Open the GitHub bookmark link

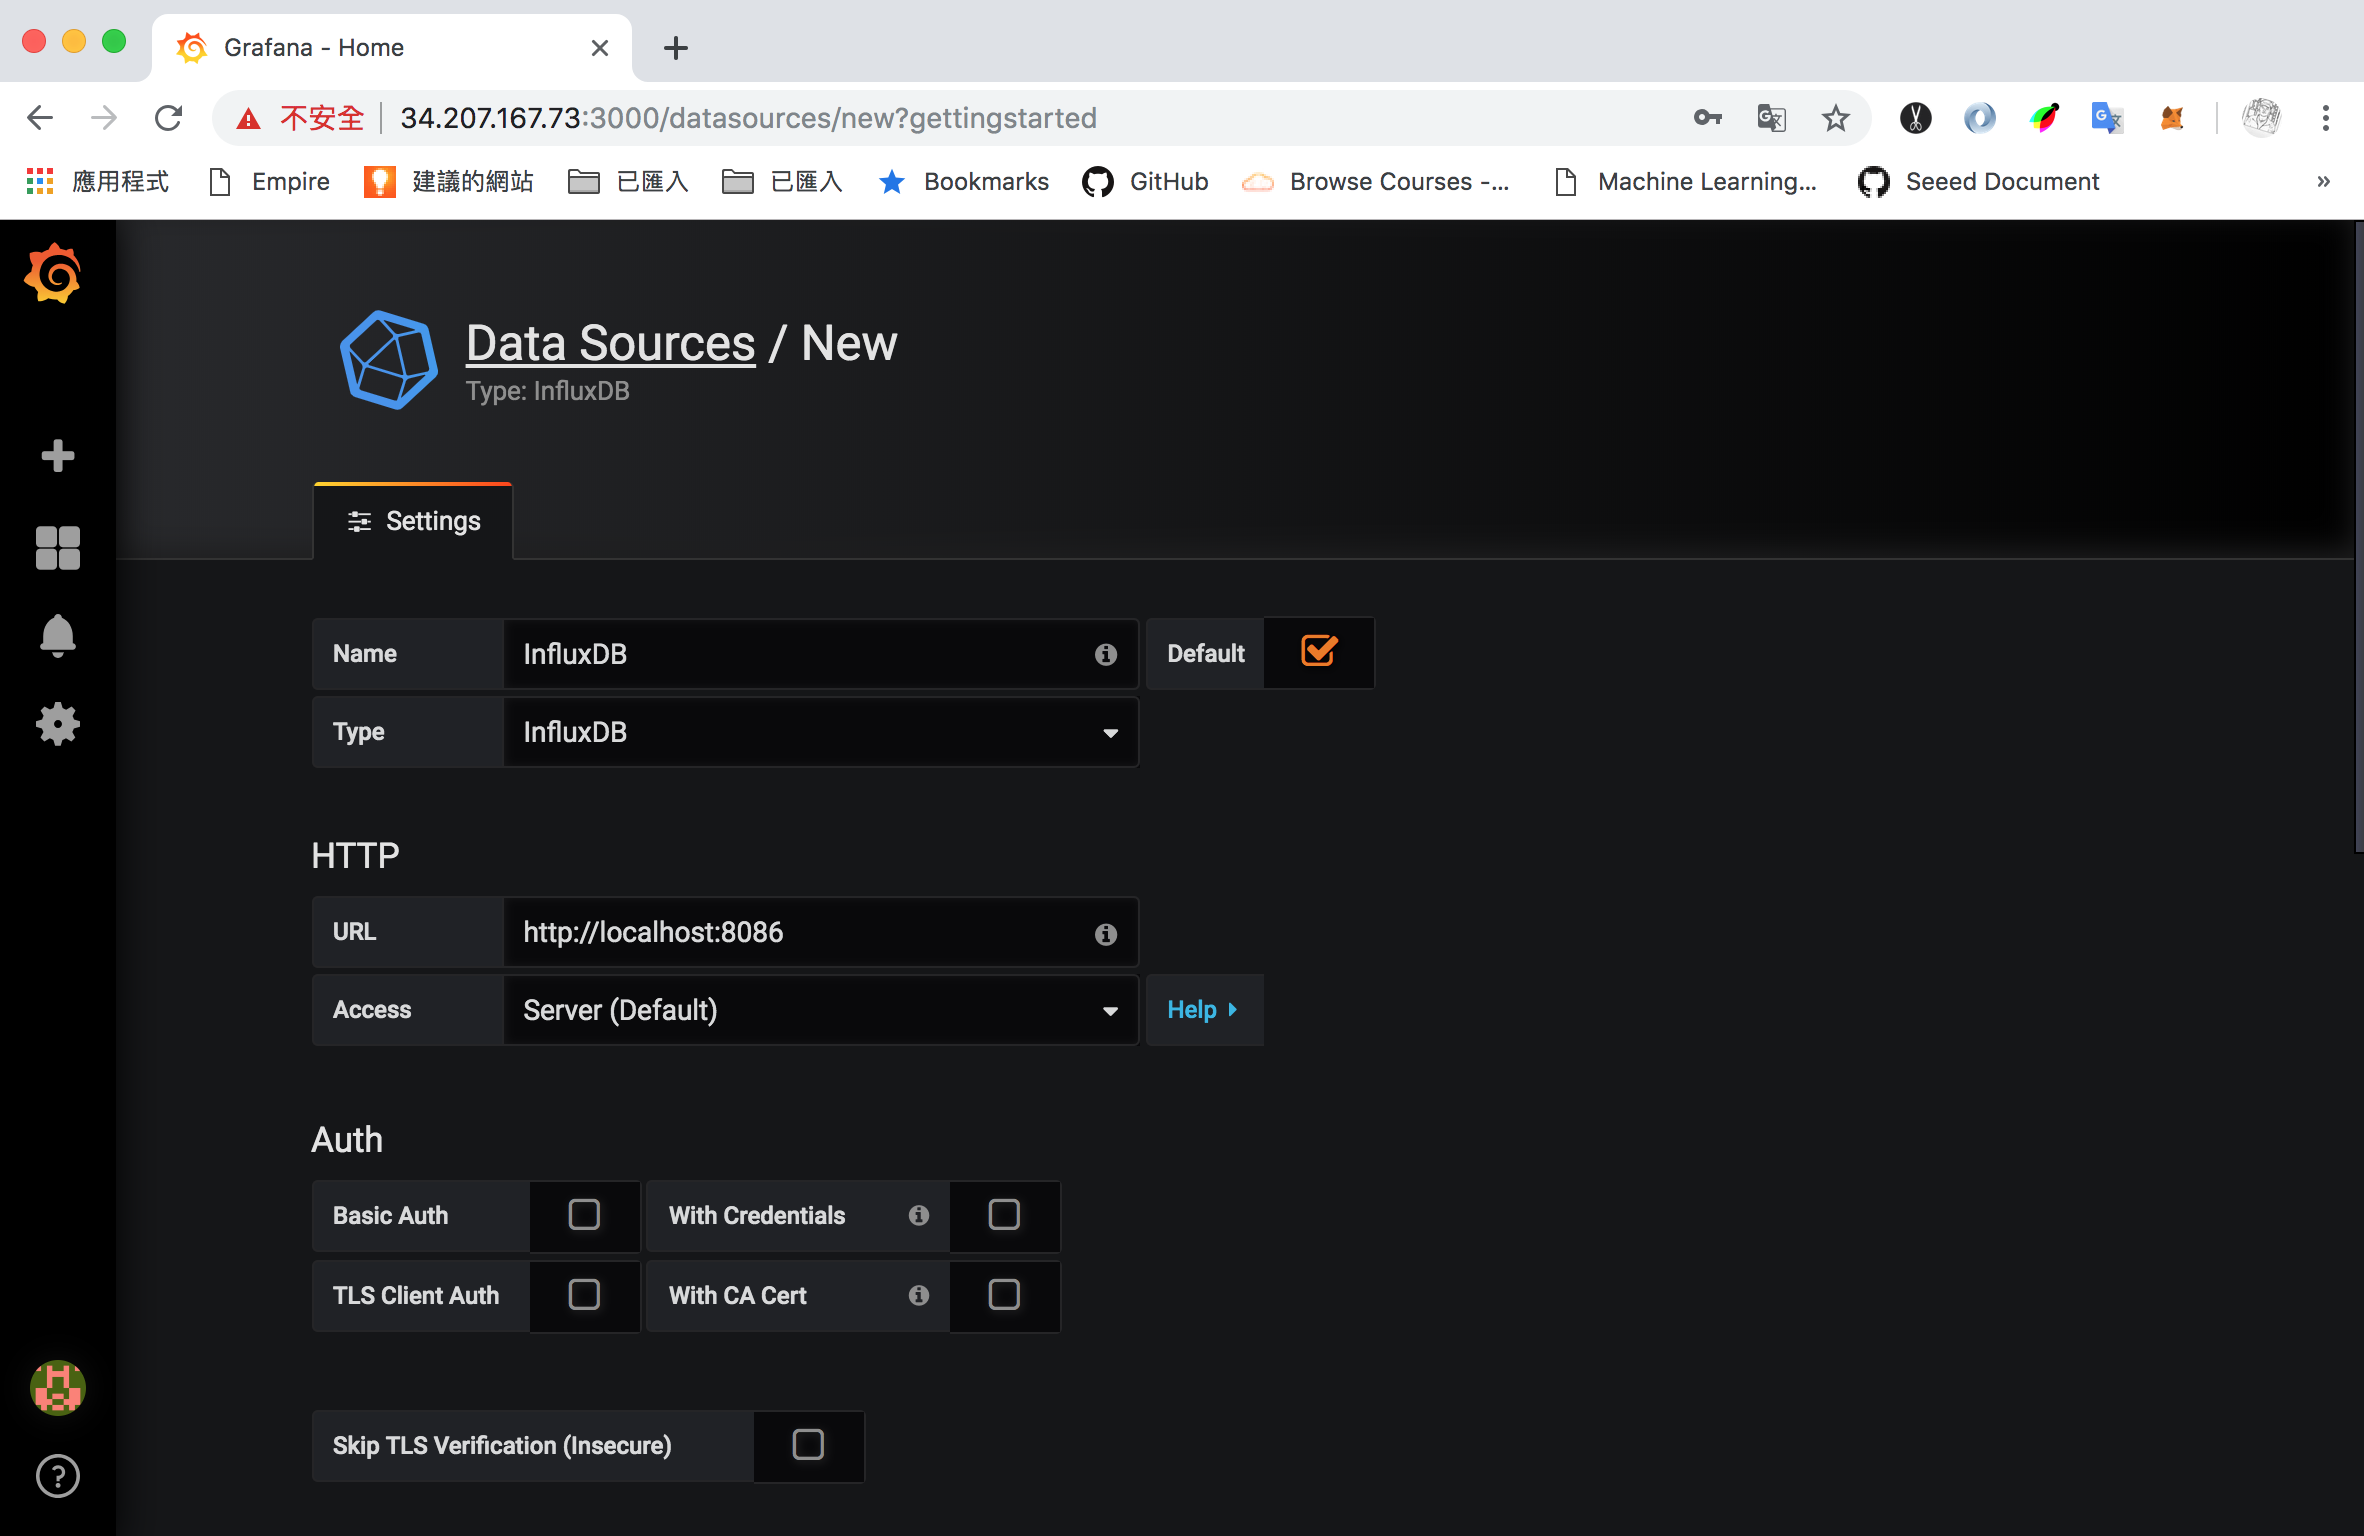[1146, 181]
